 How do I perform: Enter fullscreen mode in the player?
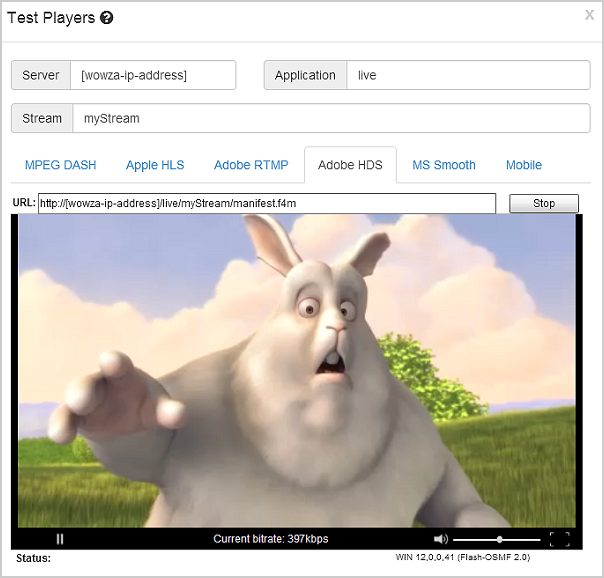560,539
